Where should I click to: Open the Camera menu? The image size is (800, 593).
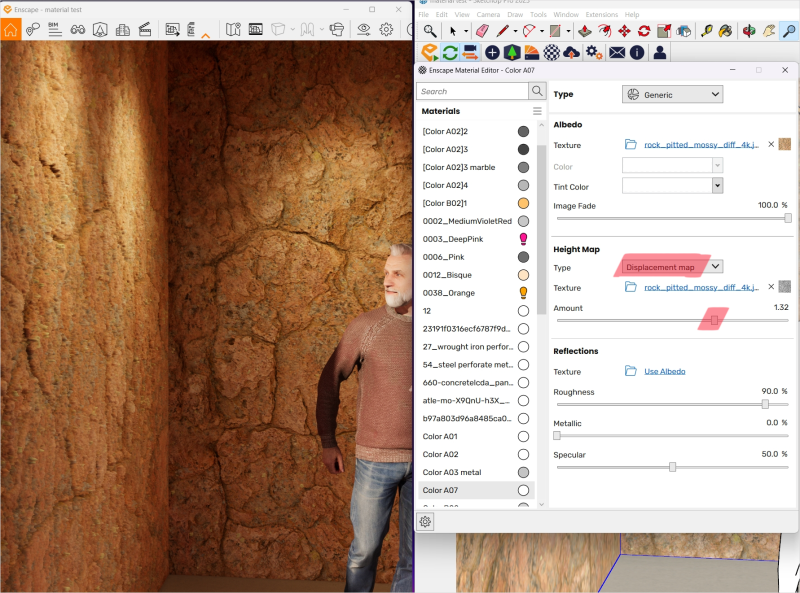488,15
